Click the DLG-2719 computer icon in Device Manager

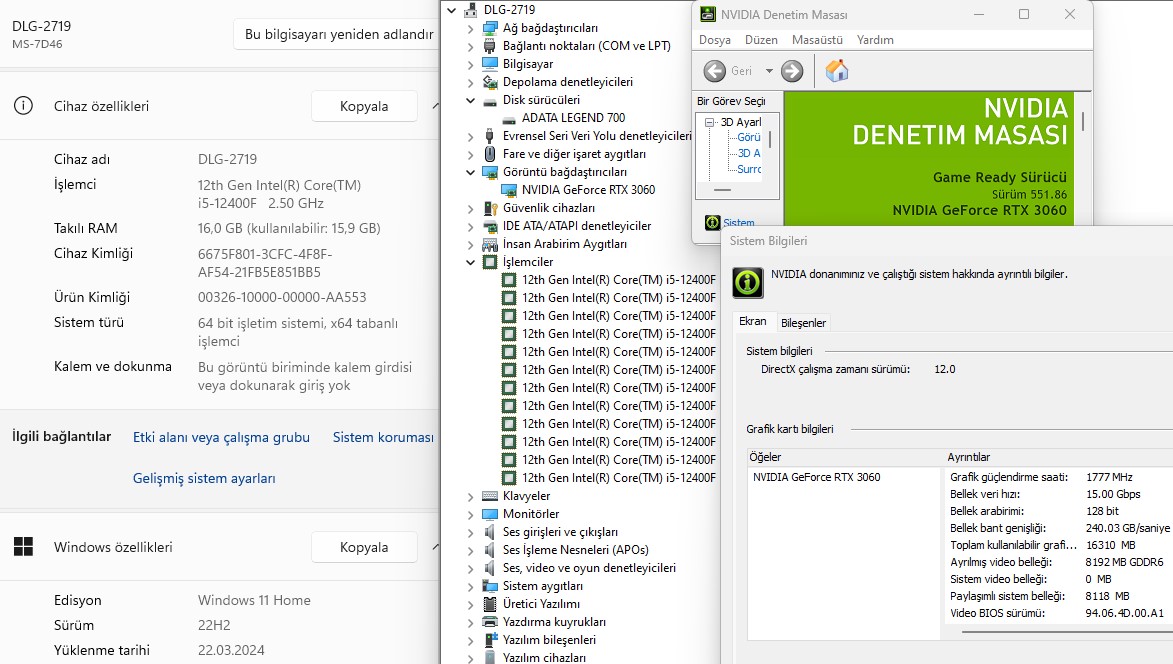point(471,10)
